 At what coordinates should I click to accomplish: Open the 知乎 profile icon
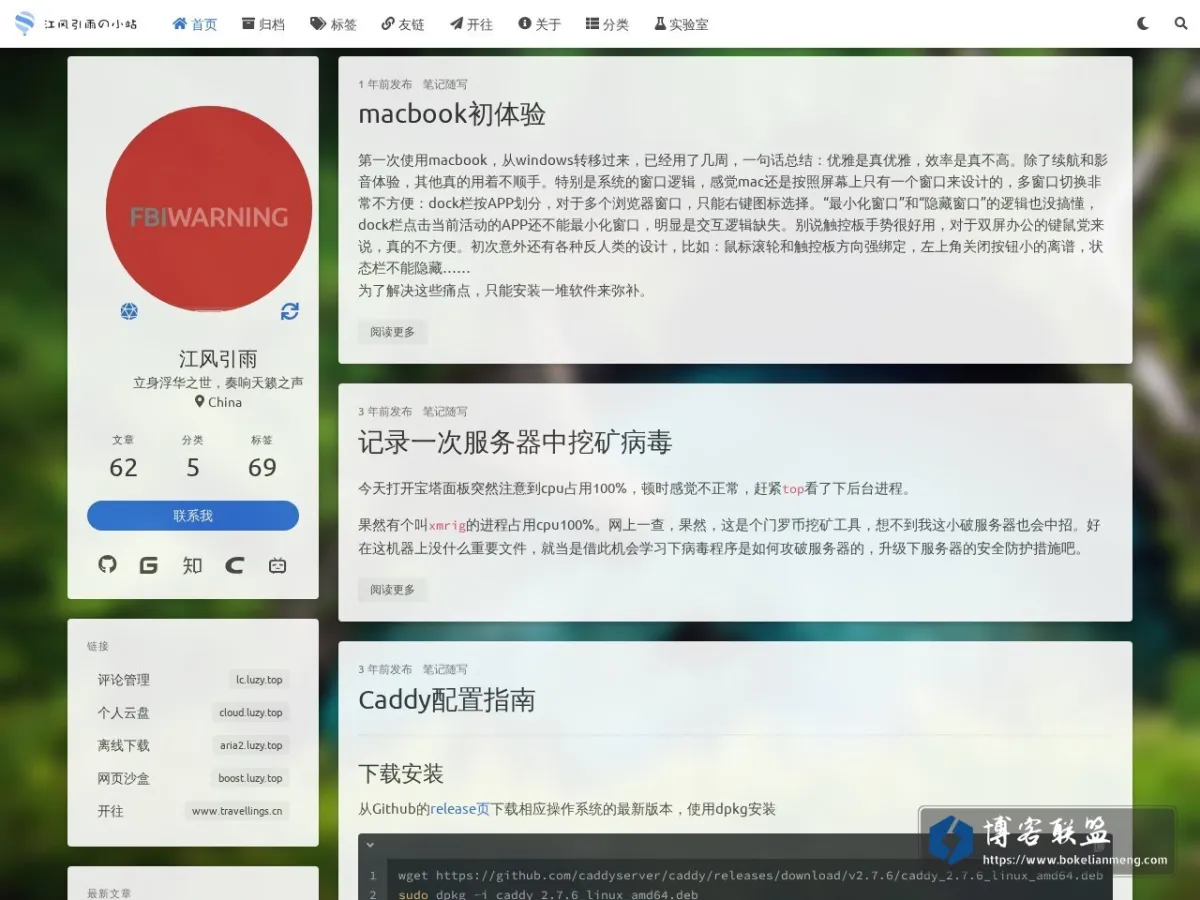click(192, 565)
